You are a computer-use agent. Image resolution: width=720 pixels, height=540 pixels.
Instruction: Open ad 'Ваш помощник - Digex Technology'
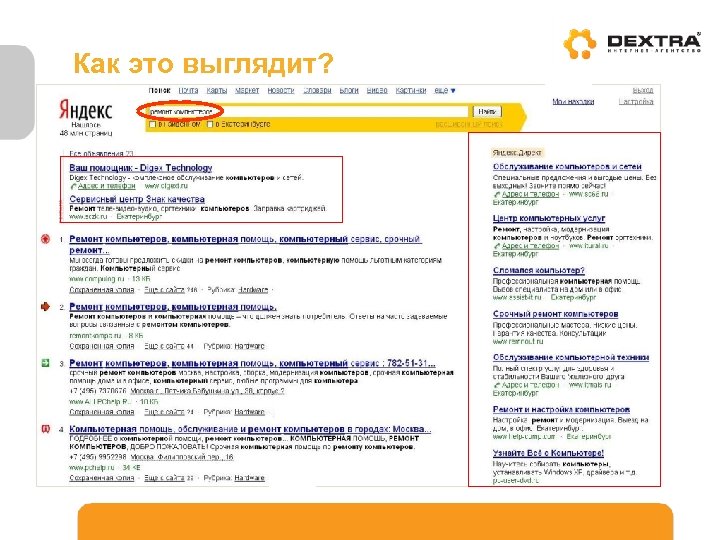click(x=141, y=168)
